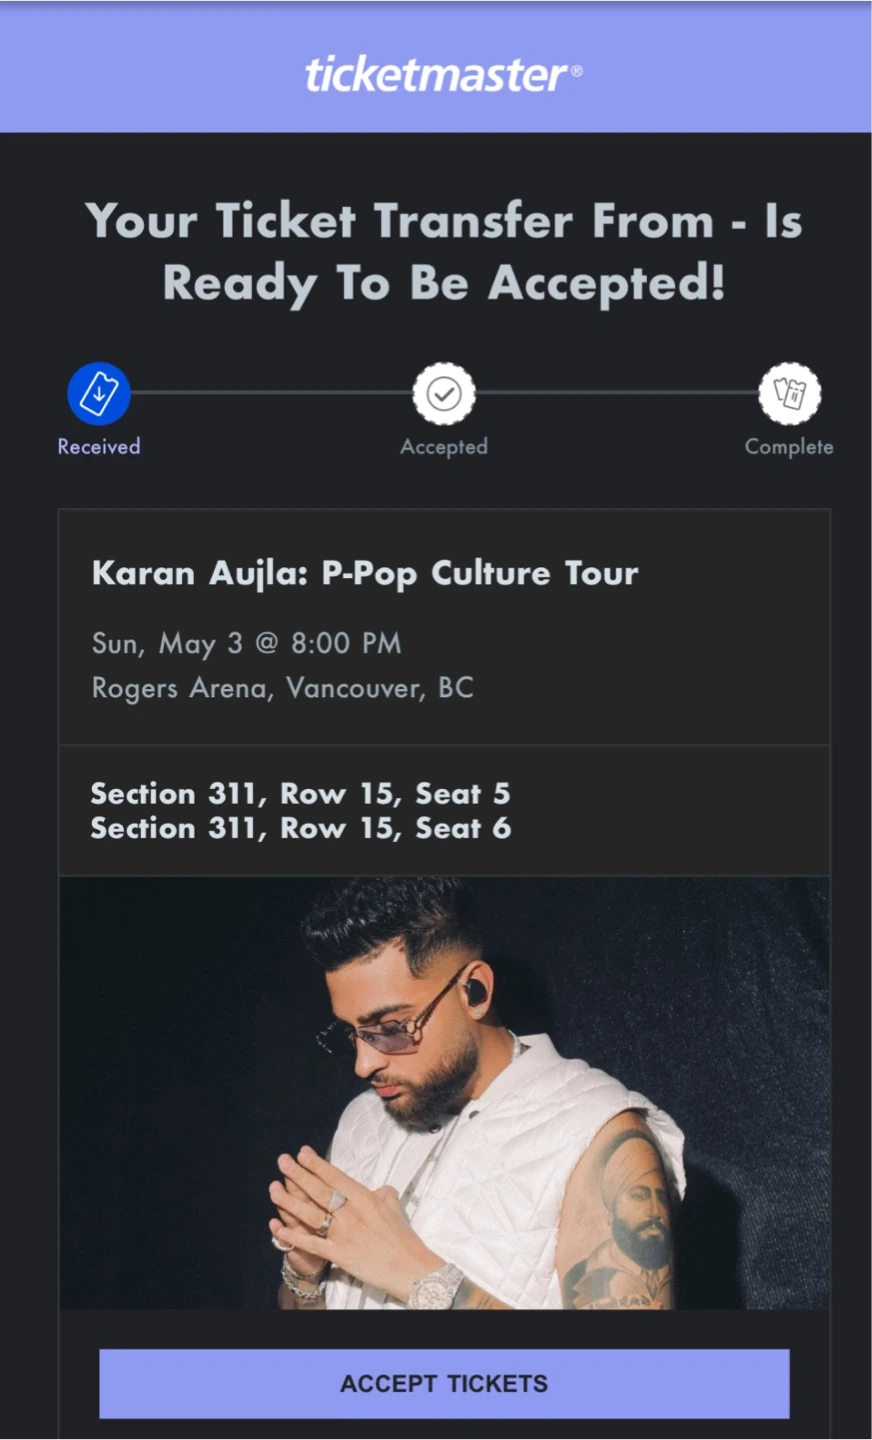
Task: Click the Rogers Arena, Vancouver, BC venue
Action: pos(282,688)
